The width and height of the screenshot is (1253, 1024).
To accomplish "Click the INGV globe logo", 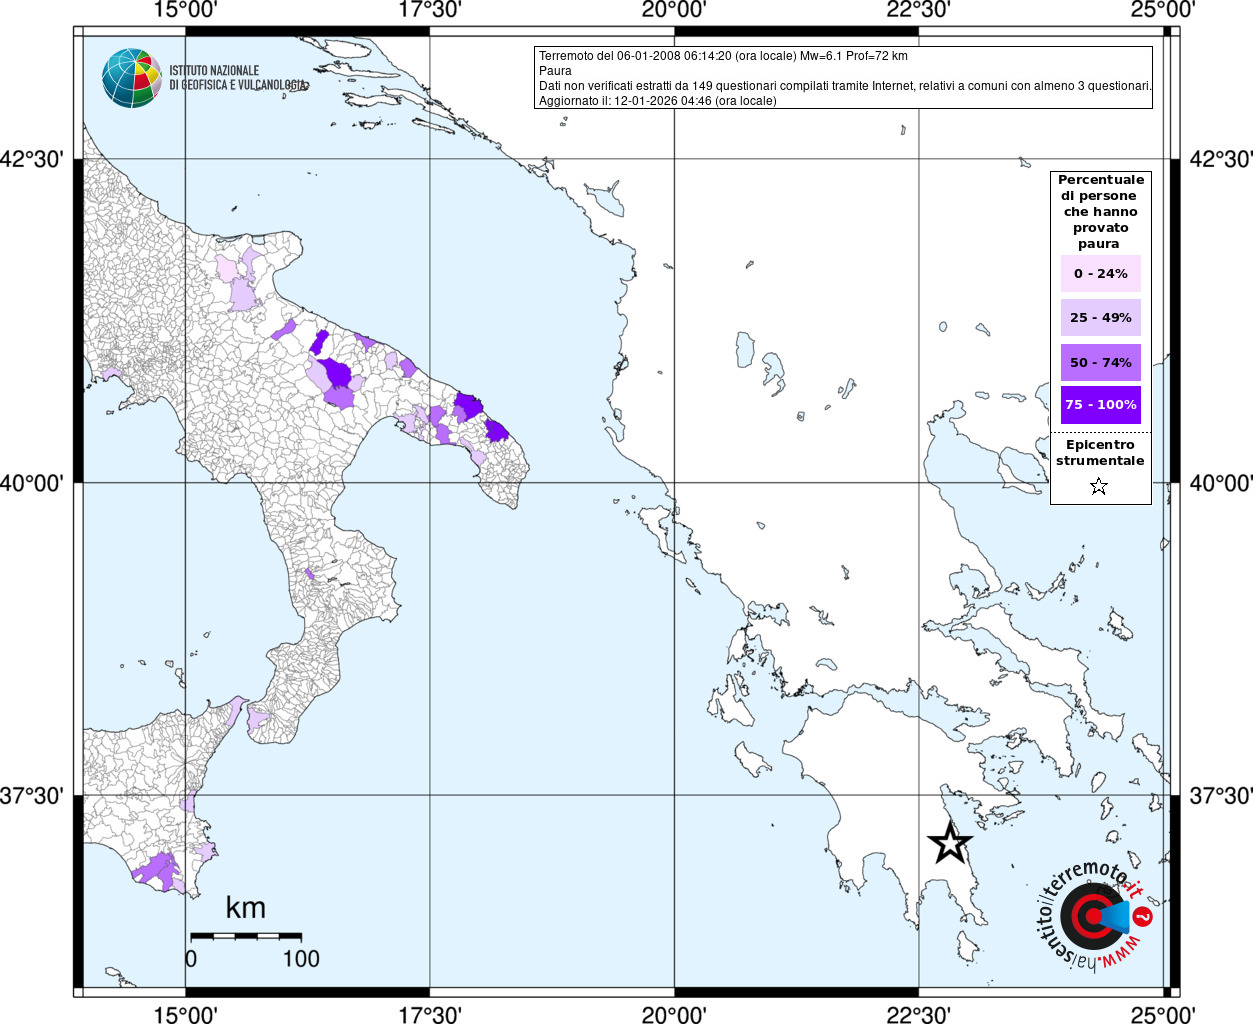I will click(x=132, y=78).
